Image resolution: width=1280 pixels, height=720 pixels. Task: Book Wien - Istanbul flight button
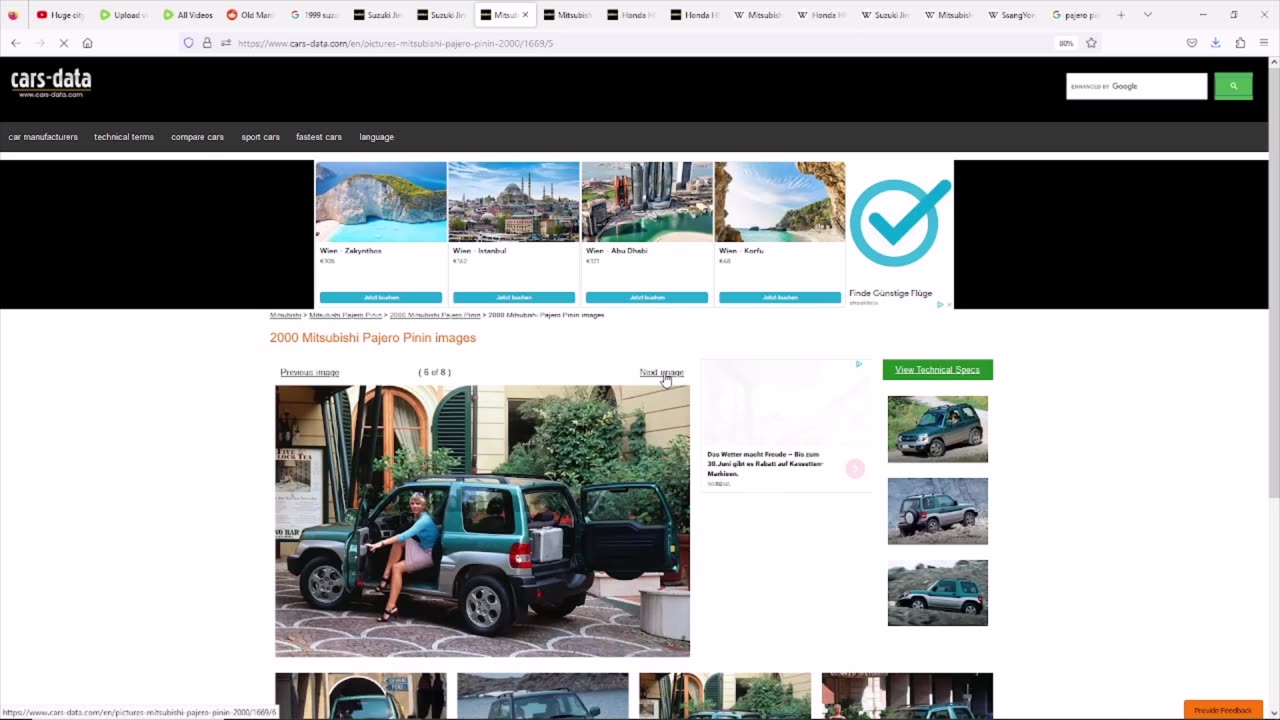(x=514, y=297)
